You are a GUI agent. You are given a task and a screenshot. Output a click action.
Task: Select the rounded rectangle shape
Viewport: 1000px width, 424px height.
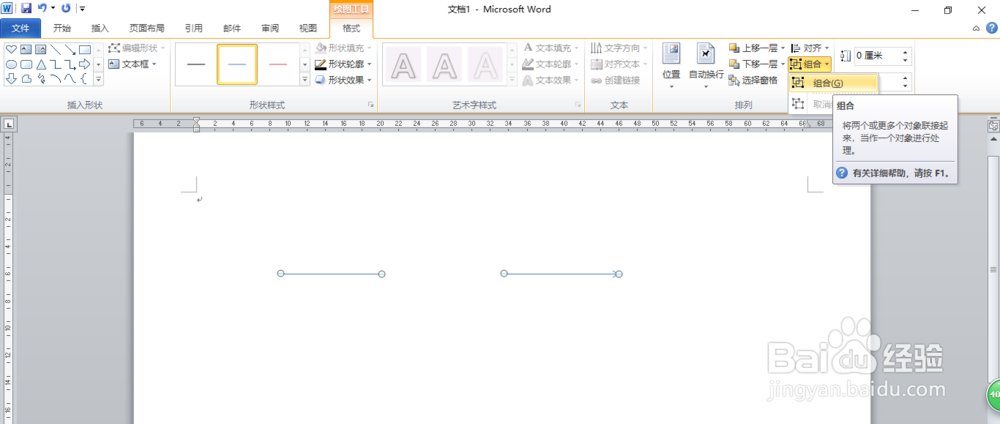[x=26, y=64]
